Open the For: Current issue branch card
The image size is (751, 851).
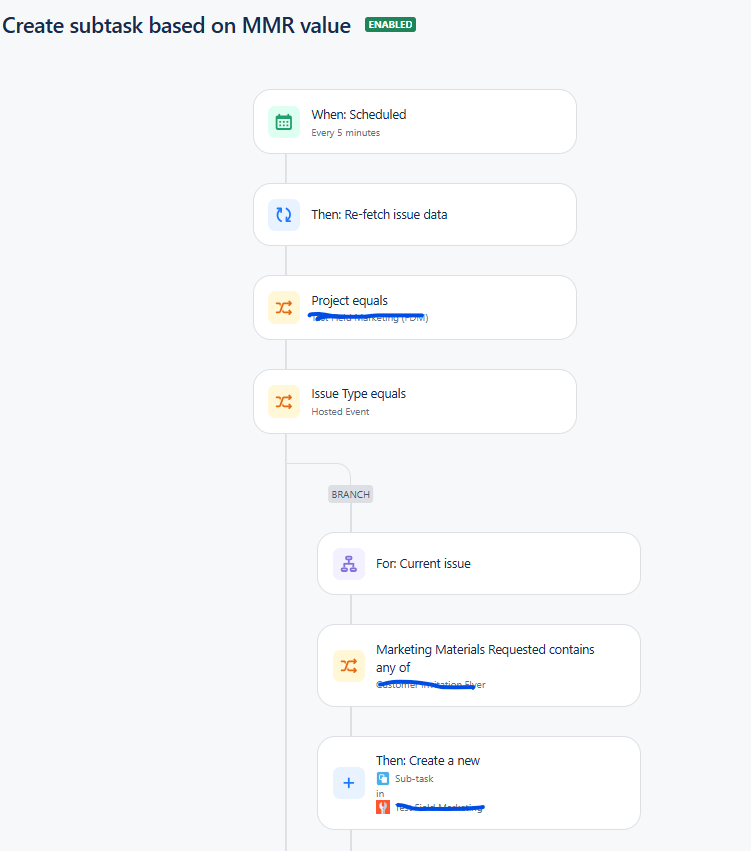coord(479,563)
